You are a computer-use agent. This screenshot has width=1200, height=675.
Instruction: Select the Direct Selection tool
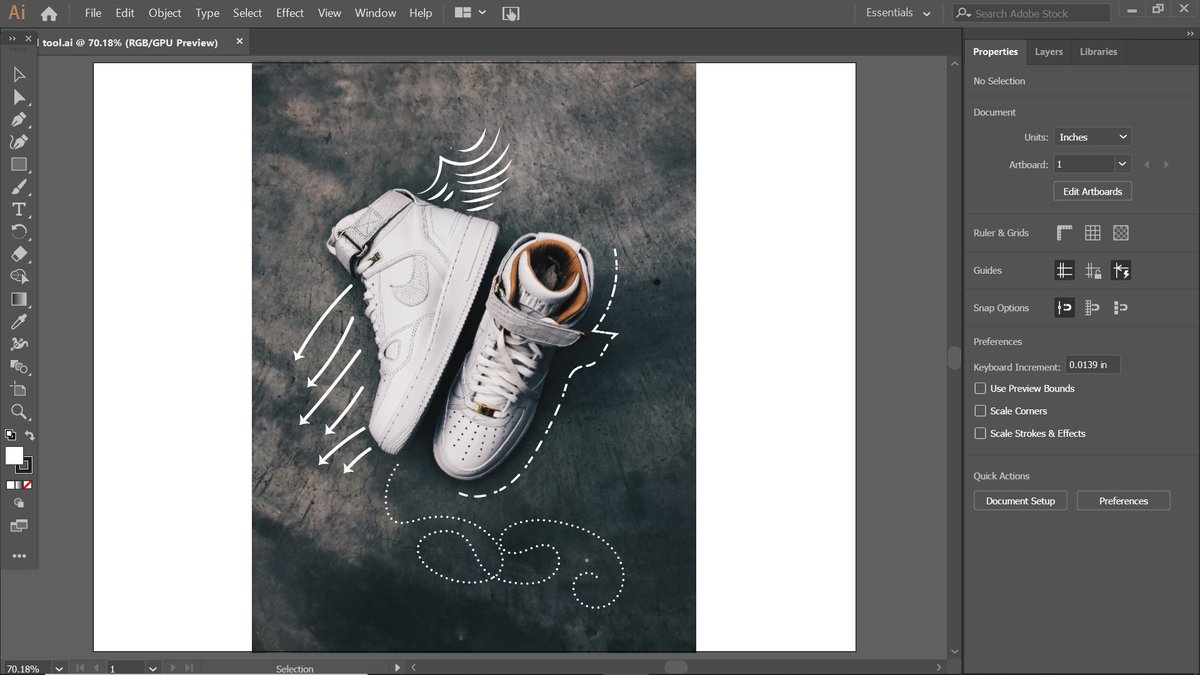click(x=19, y=97)
